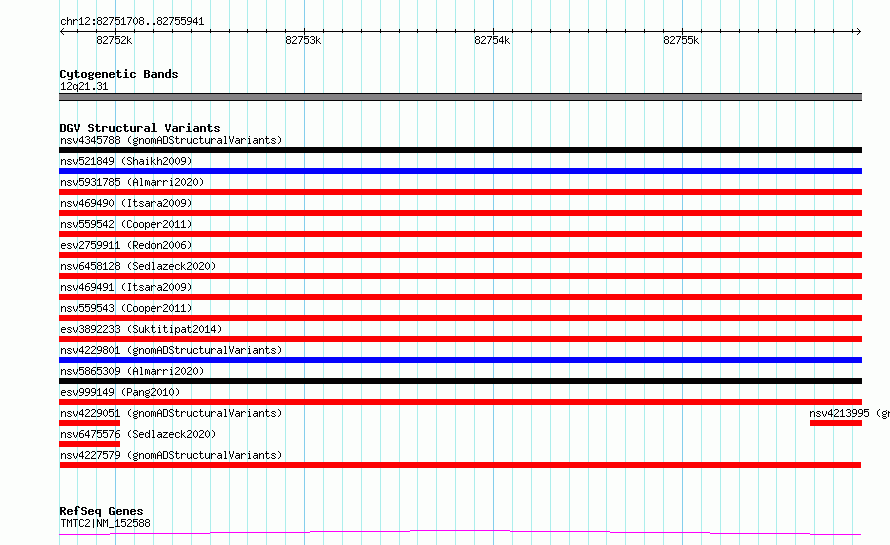Click the short red nsv6475576 bar

90,444
